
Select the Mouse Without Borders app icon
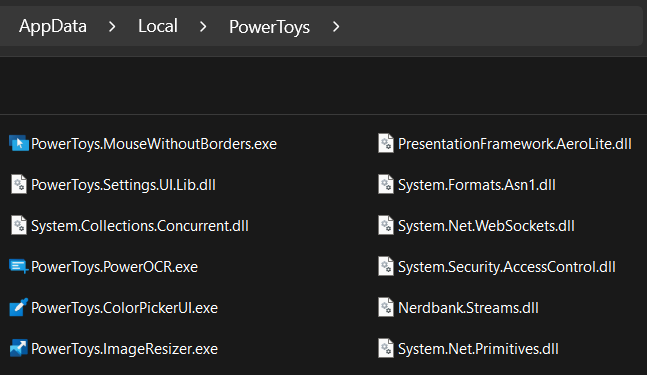click(19, 143)
